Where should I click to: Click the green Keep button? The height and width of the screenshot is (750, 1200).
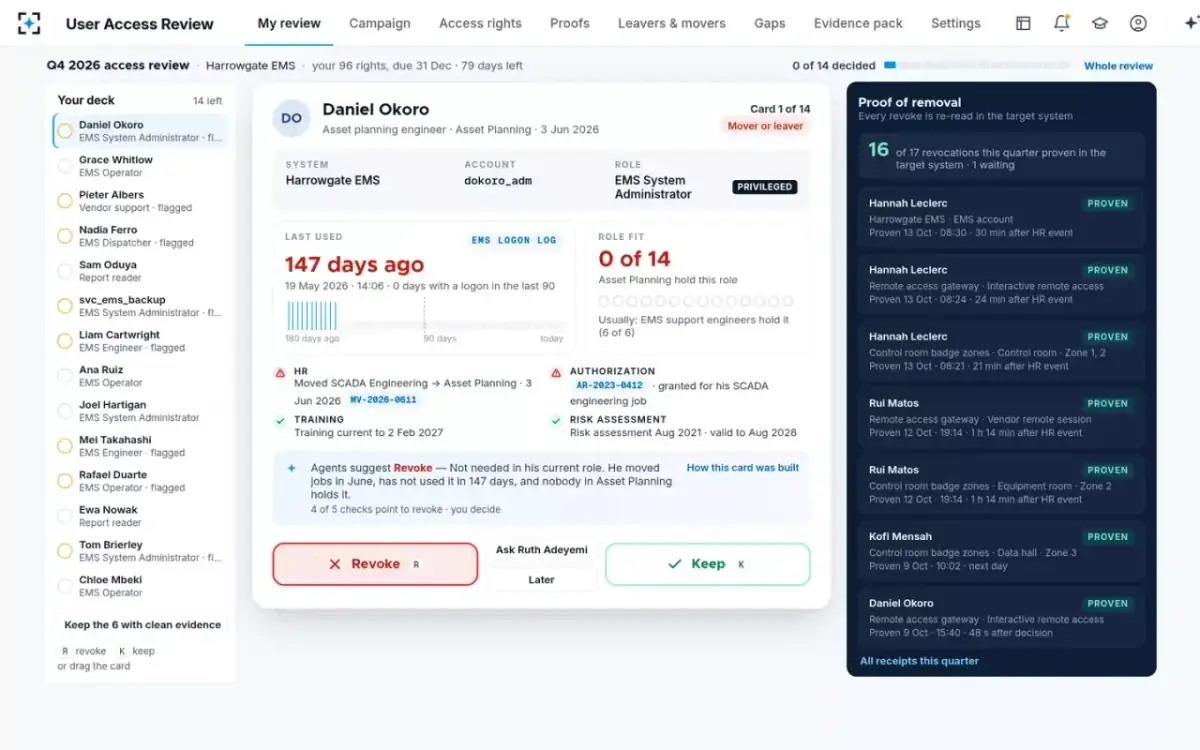coord(708,564)
